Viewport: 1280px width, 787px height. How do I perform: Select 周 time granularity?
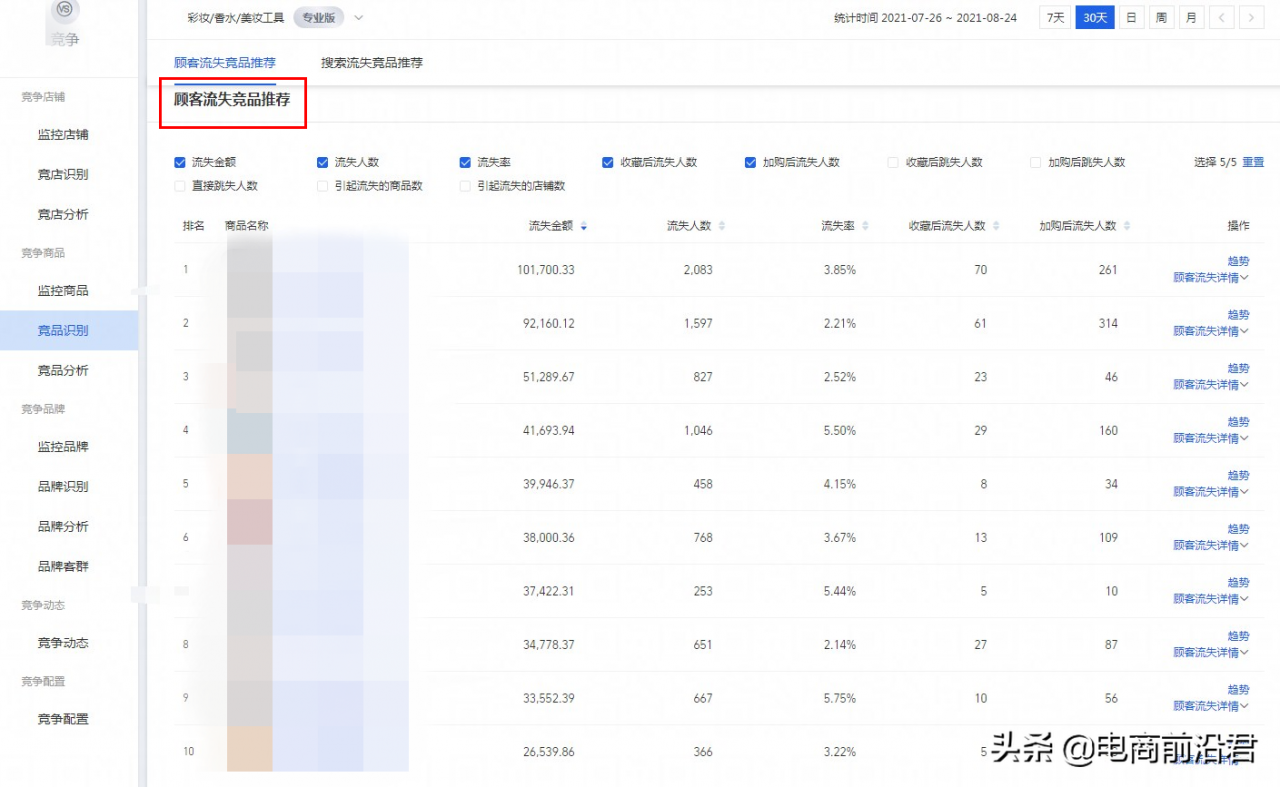click(1161, 17)
